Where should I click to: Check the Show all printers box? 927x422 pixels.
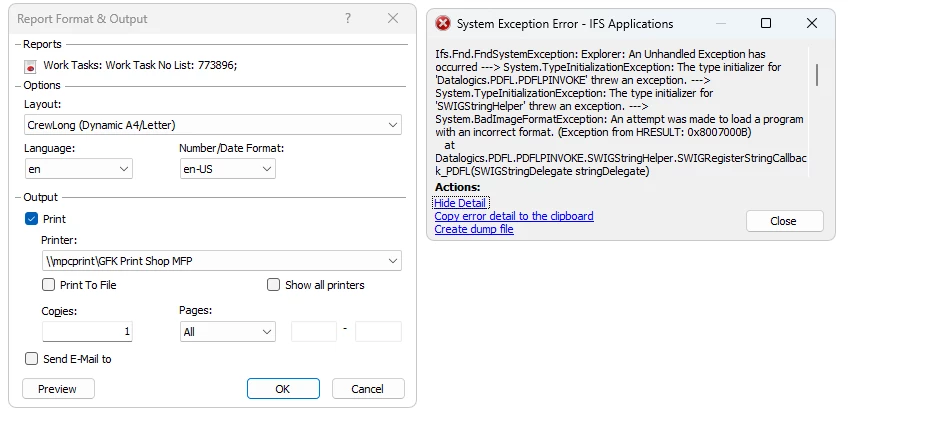click(273, 285)
